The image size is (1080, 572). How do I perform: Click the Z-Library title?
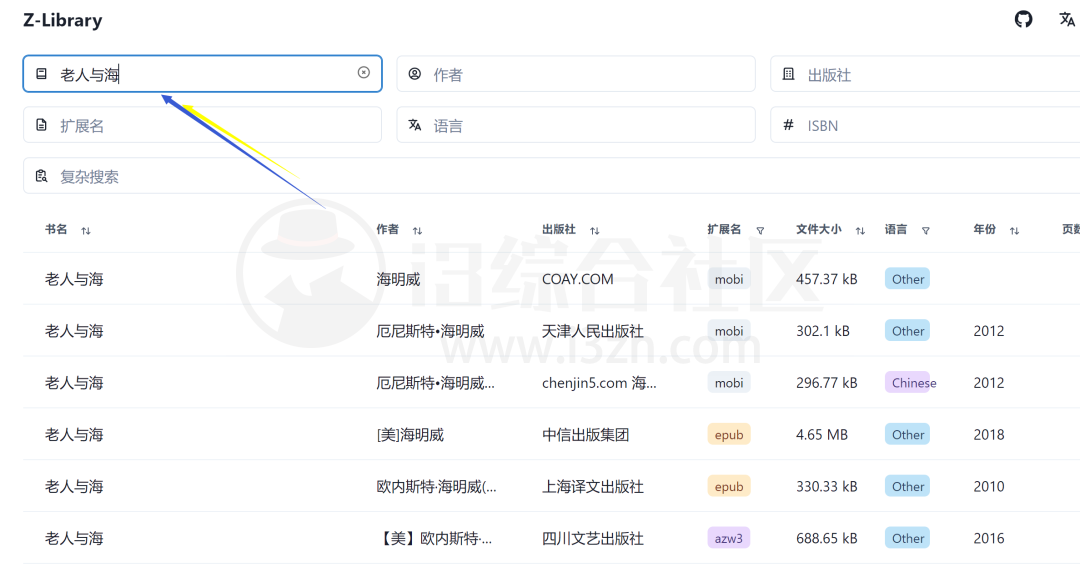[63, 20]
